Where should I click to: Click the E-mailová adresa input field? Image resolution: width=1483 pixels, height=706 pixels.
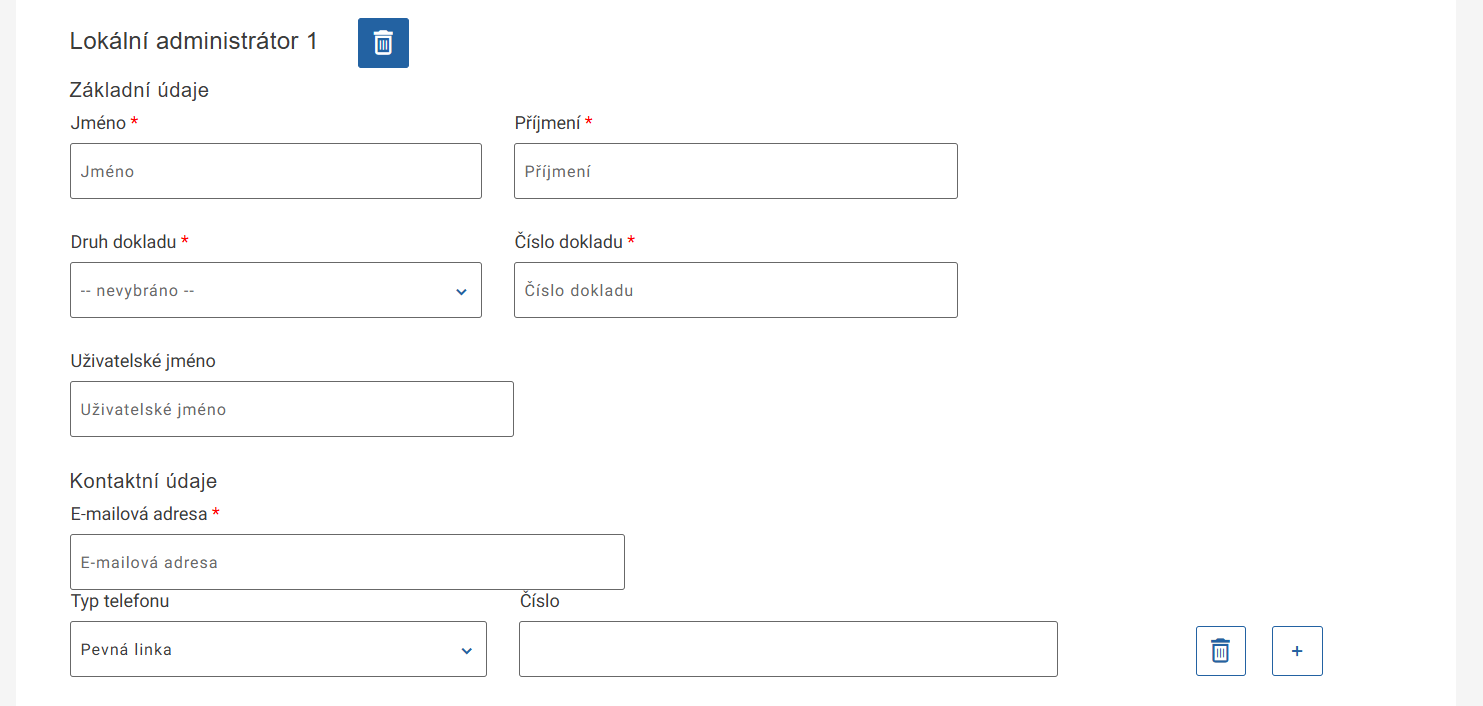coord(347,562)
